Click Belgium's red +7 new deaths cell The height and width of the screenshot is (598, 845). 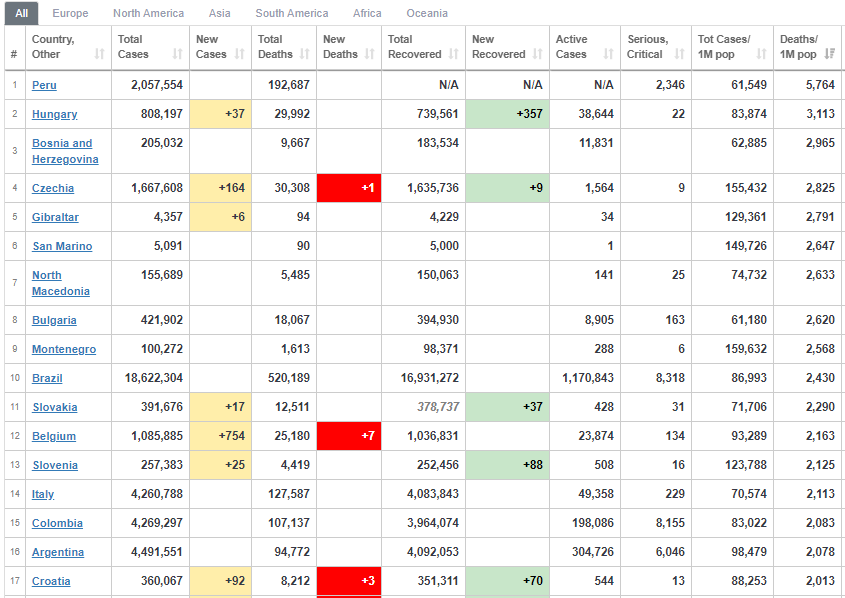pos(349,436)
